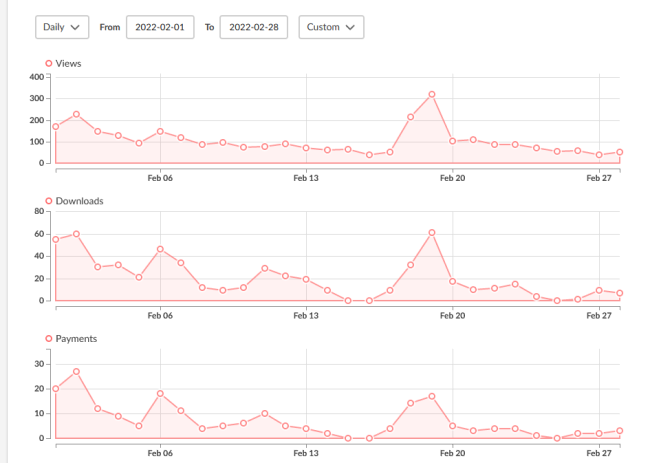Click the Downloads chart point on Feb 06 gridline
650x463 pixels.
coord(160,249)
